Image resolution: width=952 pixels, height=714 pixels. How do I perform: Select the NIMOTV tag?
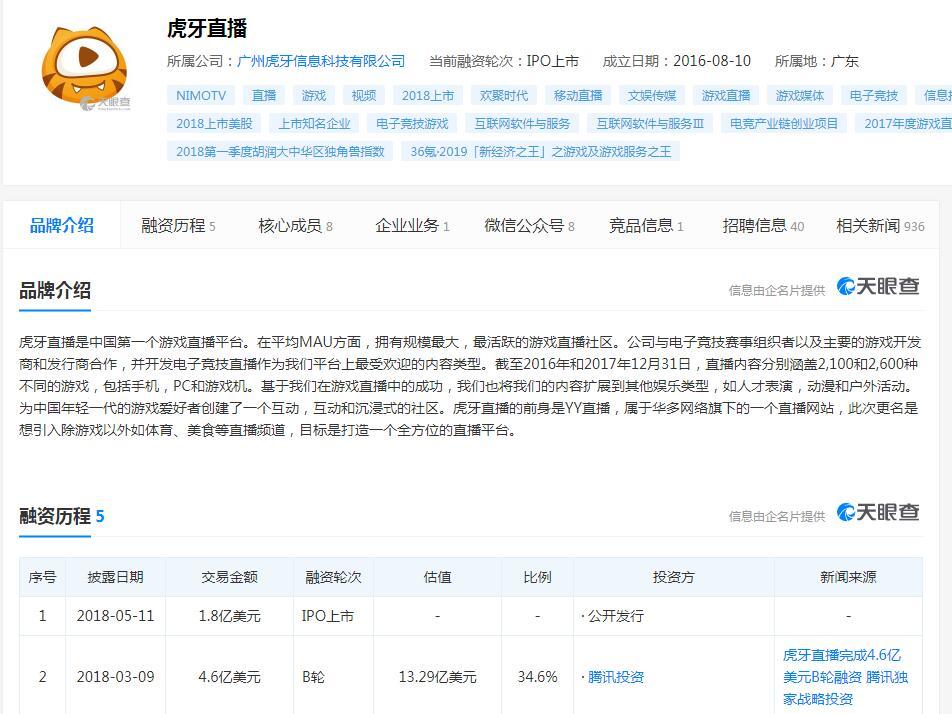tap(201, 95)
